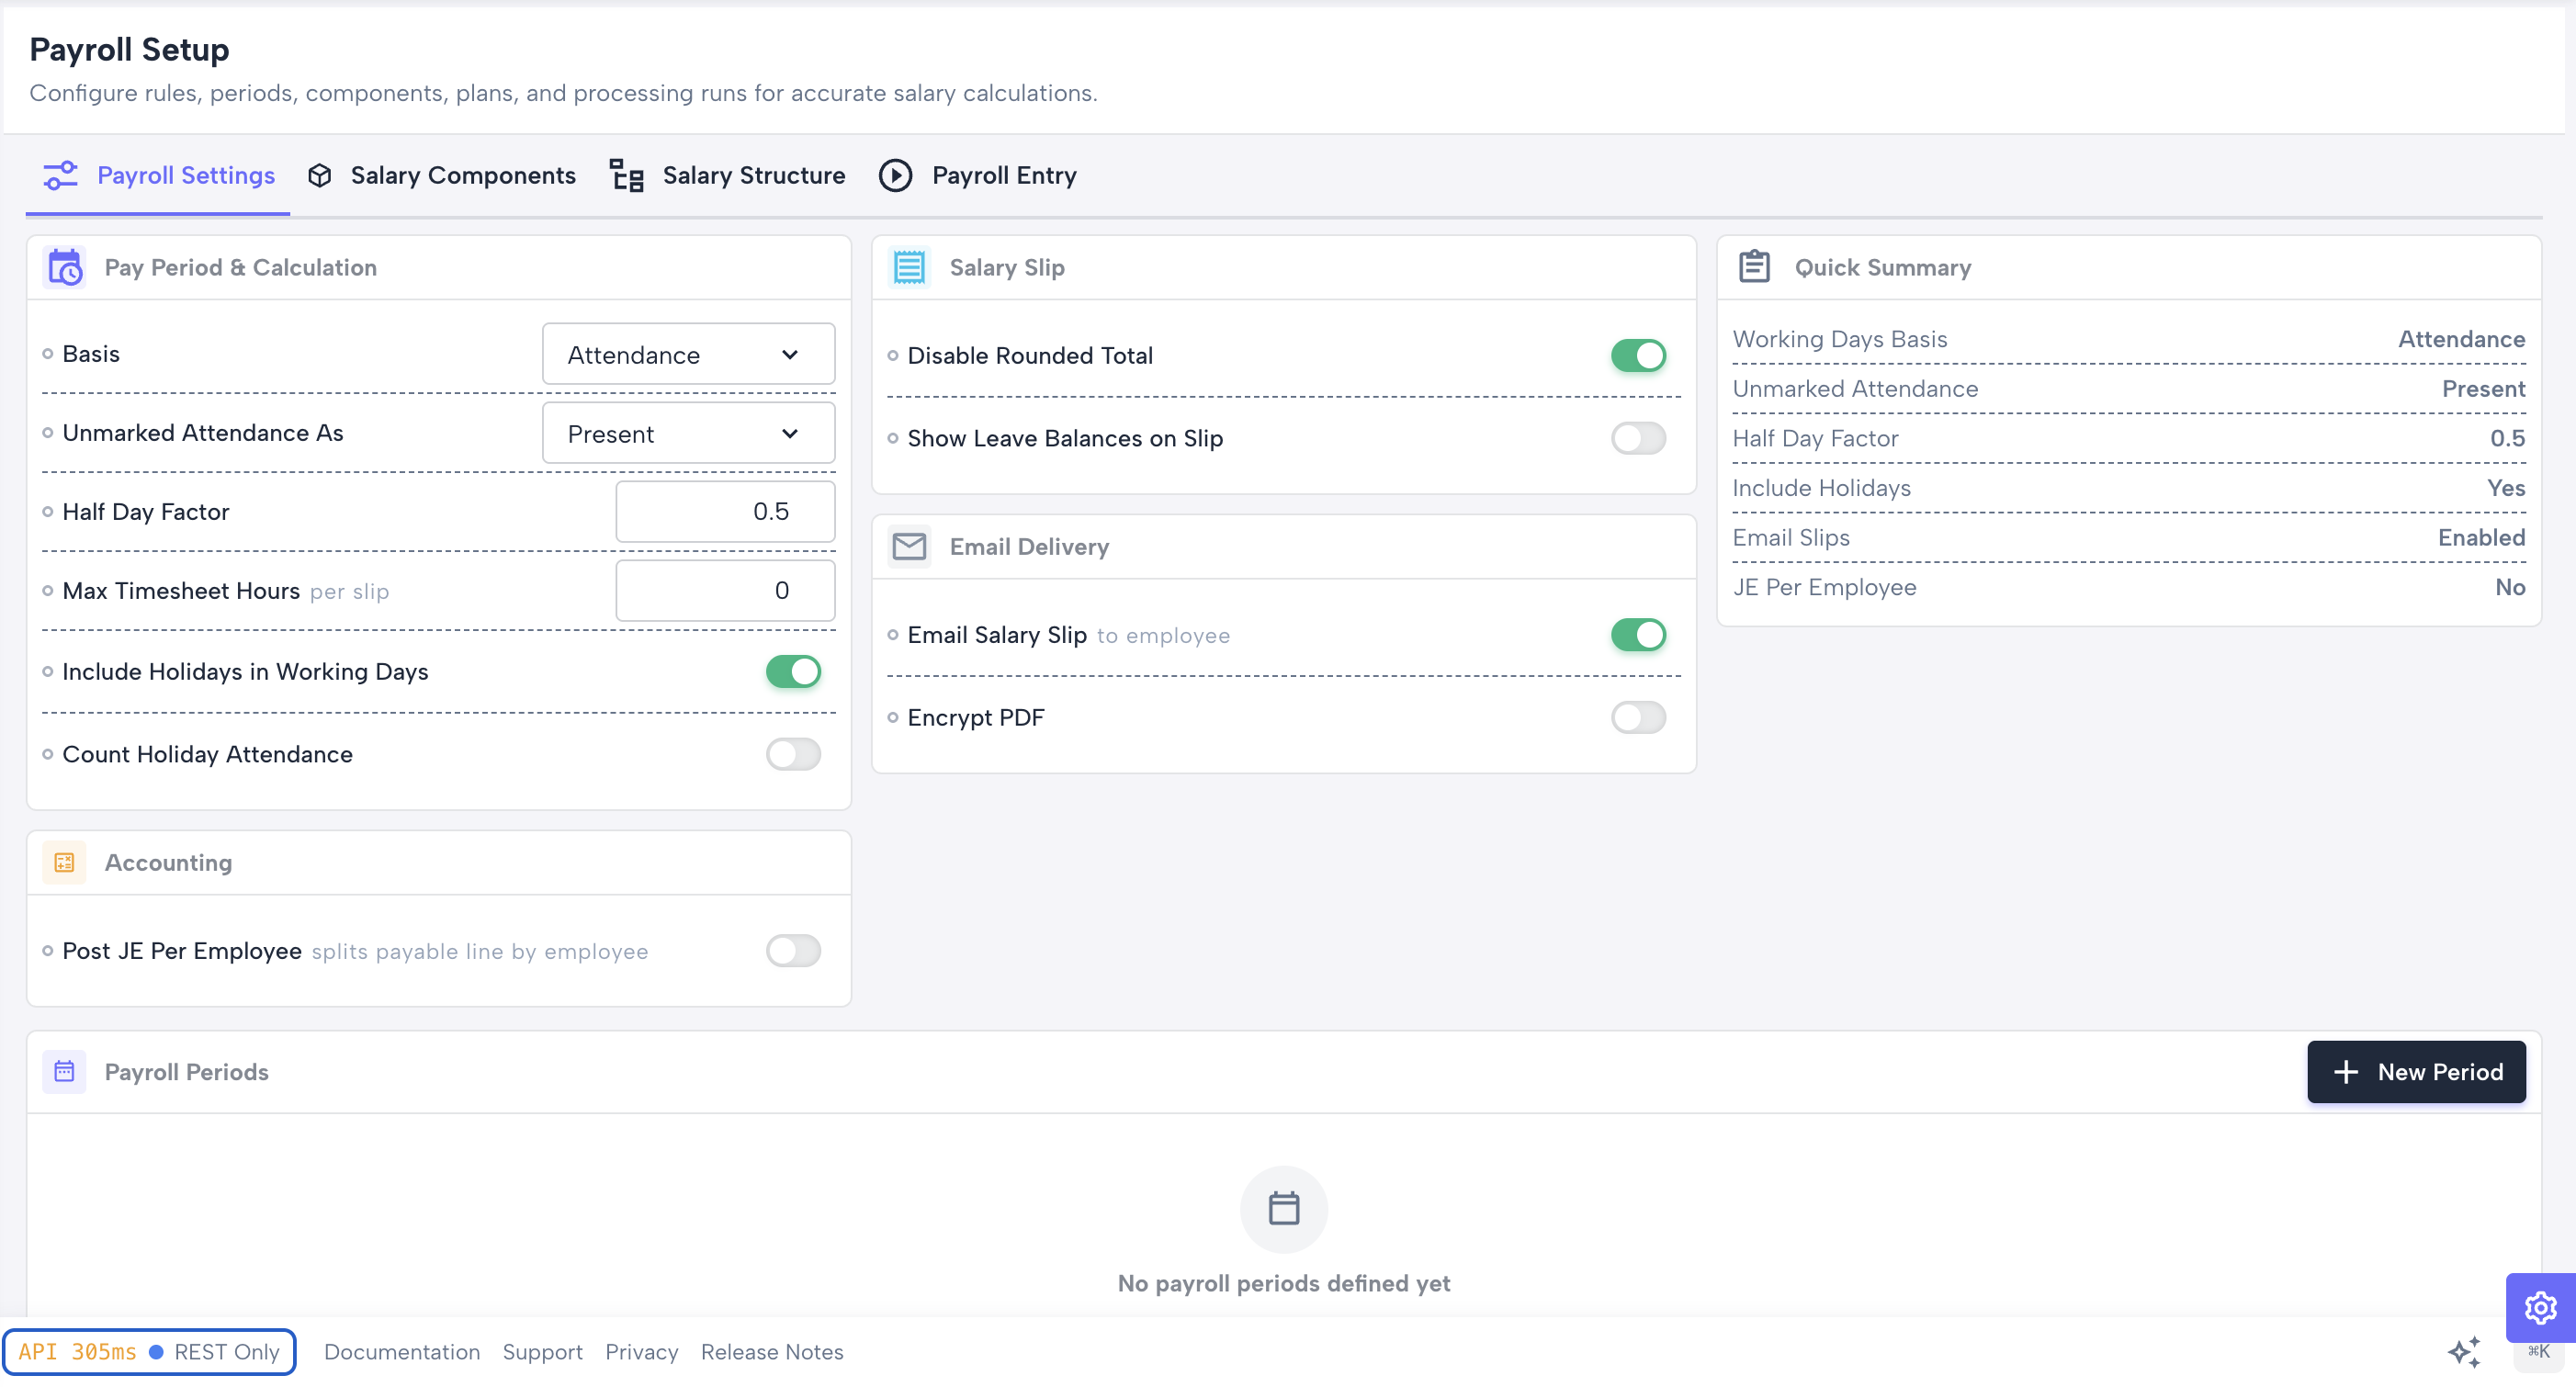The height and width of the screenshot is (1387, 2576).
Task: Click the 'Enabled' value in Quick Summary
Action: coord(2481,537)
